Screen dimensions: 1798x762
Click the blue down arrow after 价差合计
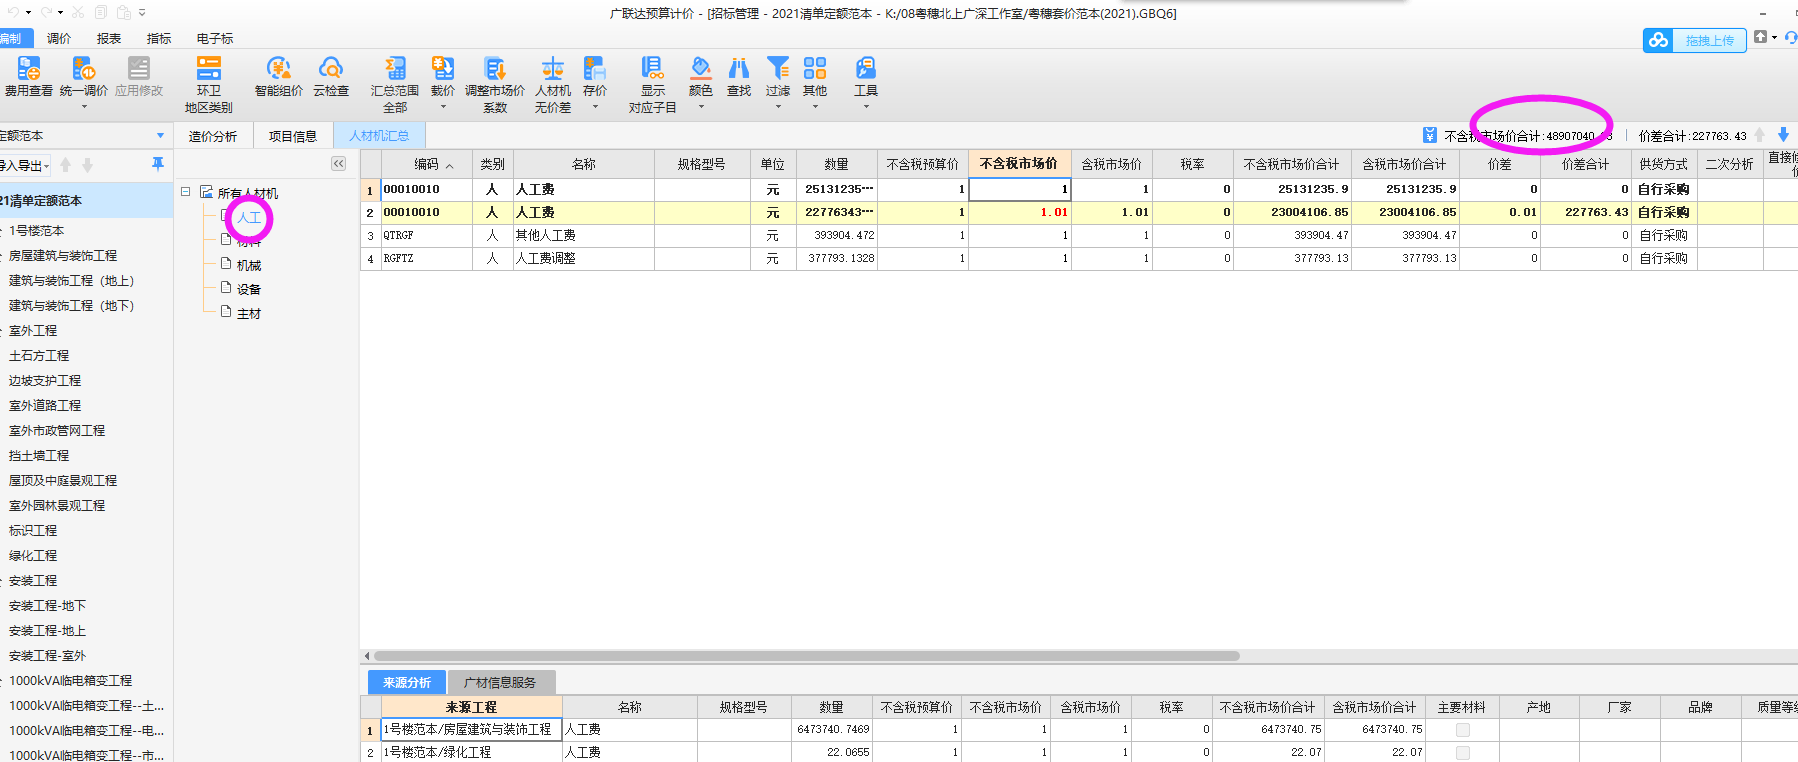coord(1783,135)
